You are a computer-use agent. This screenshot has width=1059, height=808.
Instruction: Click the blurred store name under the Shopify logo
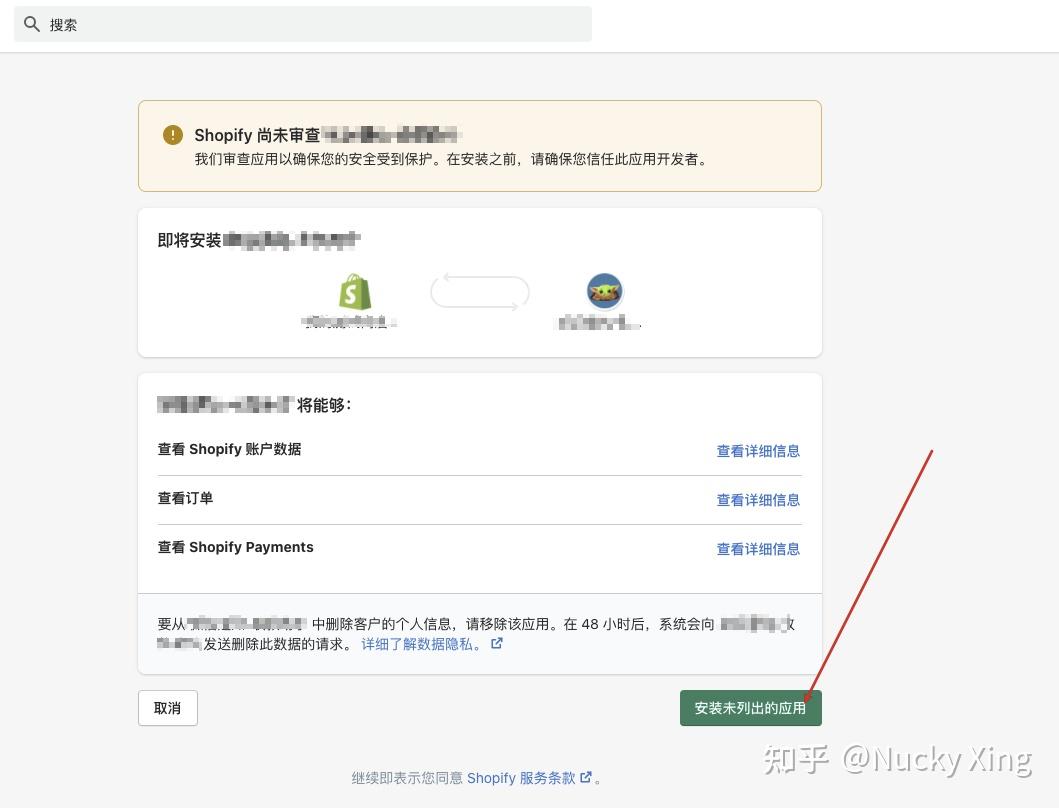tap(352, 324)
